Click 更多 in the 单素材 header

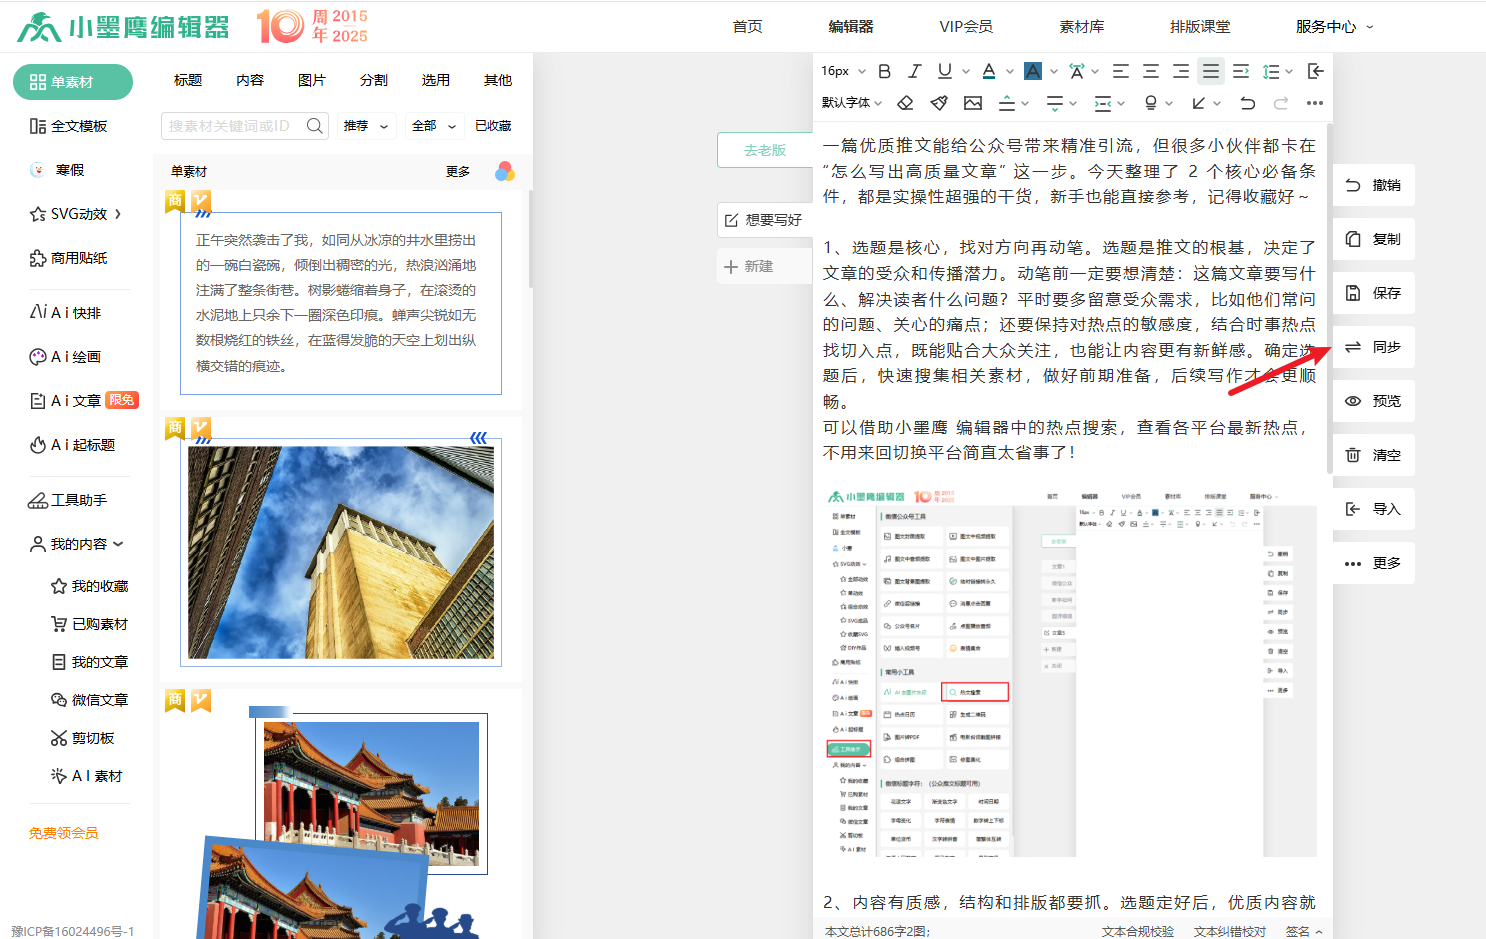(458, 172)
